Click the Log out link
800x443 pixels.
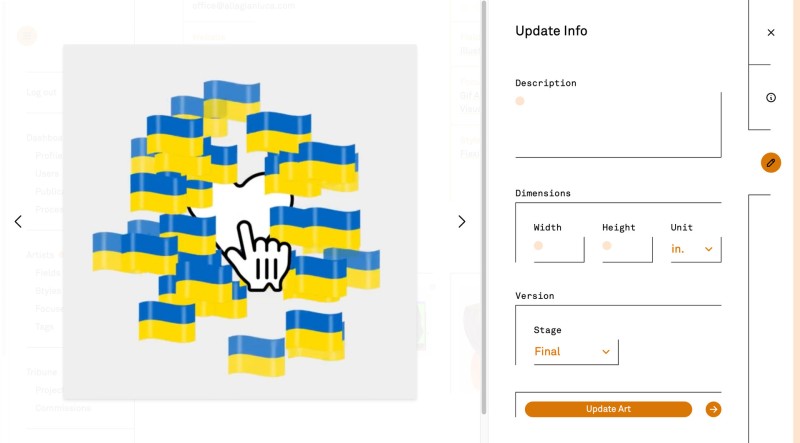(41, 93)
